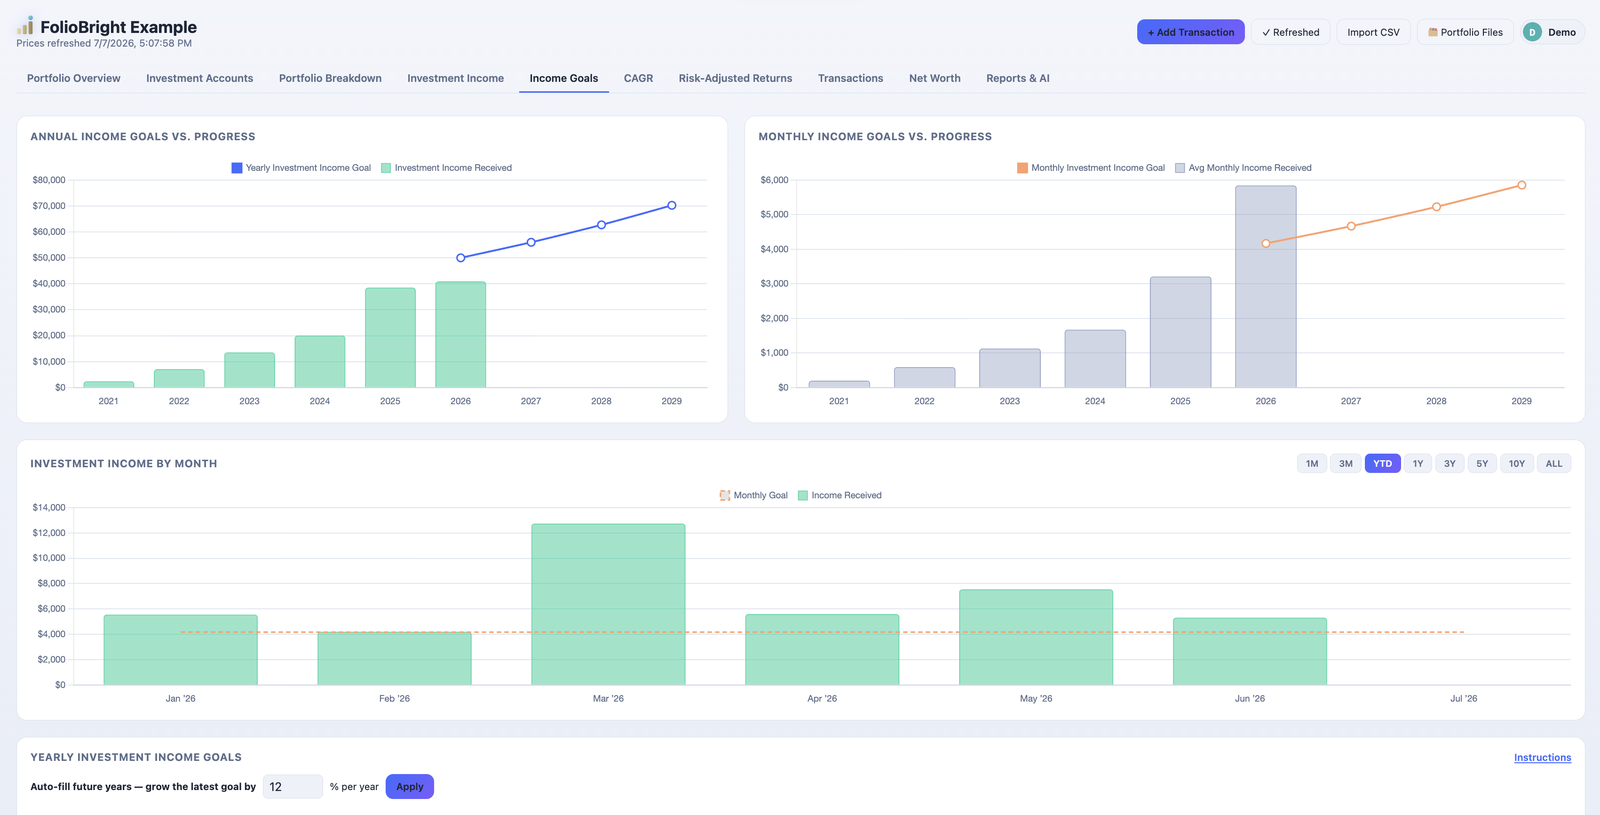Image resolution: width=1600 pixels, height=815 pixels.
Task: Switch to the Portfolio Overview tab
Action: click(74, 78)
